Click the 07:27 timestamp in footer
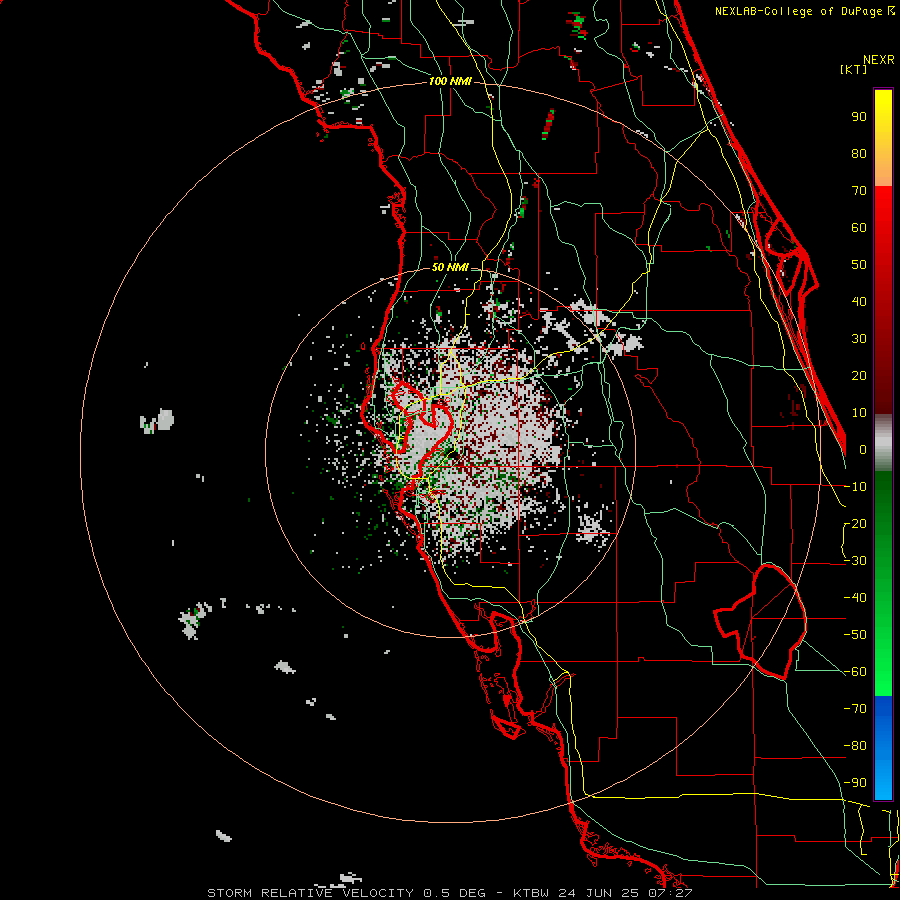This screenshot has width=900, height=900. [x=668, y=893]
